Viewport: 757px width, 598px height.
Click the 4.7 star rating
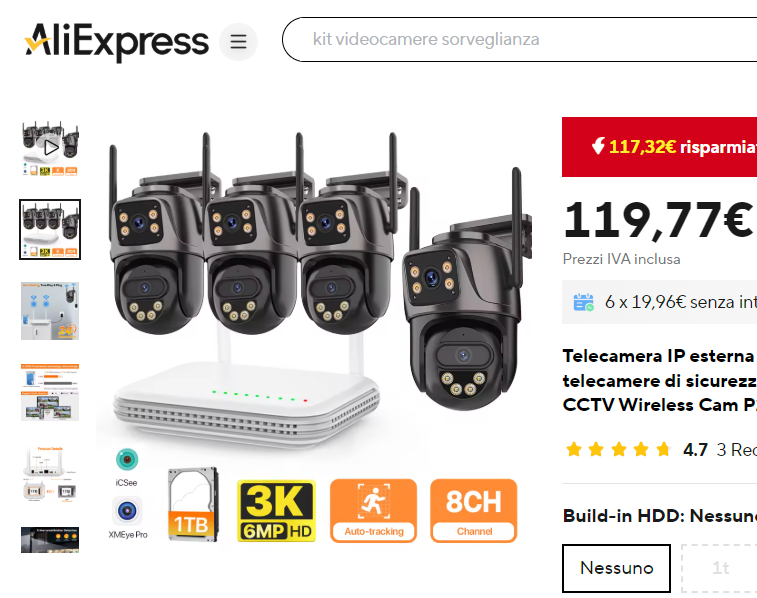695,450
